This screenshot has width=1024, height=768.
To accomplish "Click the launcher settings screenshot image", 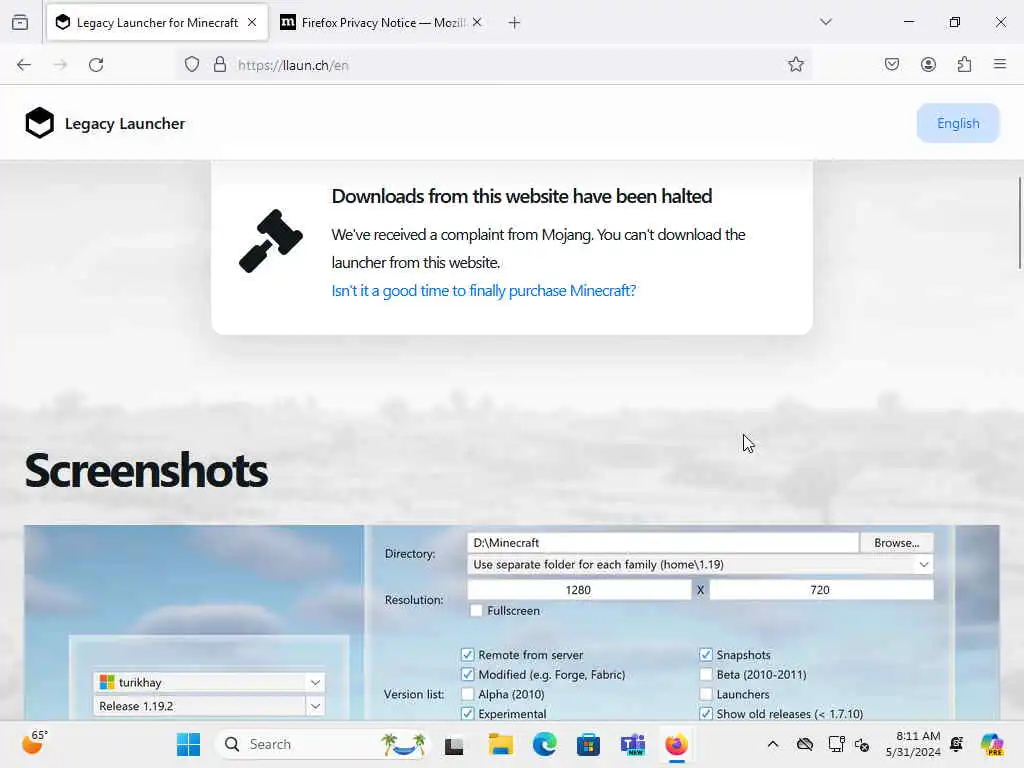I will (512, 623).
